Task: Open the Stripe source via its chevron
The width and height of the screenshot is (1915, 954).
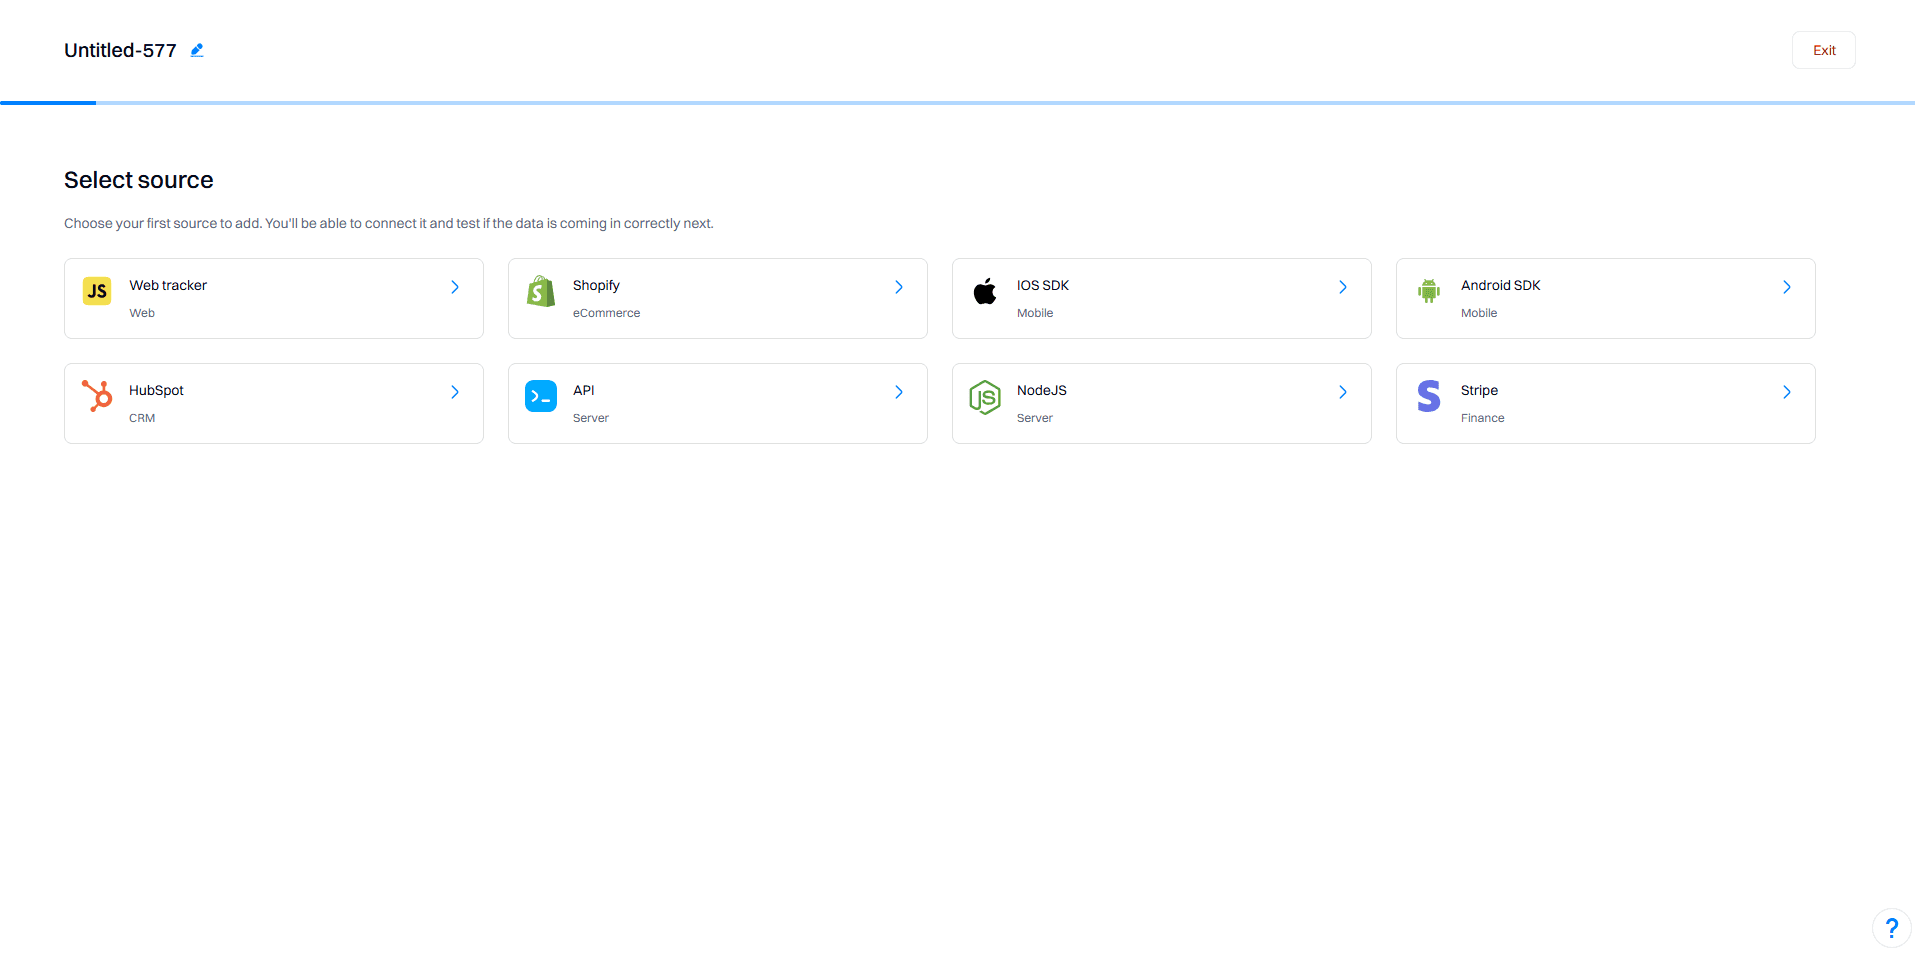Action: [1787, 392]
